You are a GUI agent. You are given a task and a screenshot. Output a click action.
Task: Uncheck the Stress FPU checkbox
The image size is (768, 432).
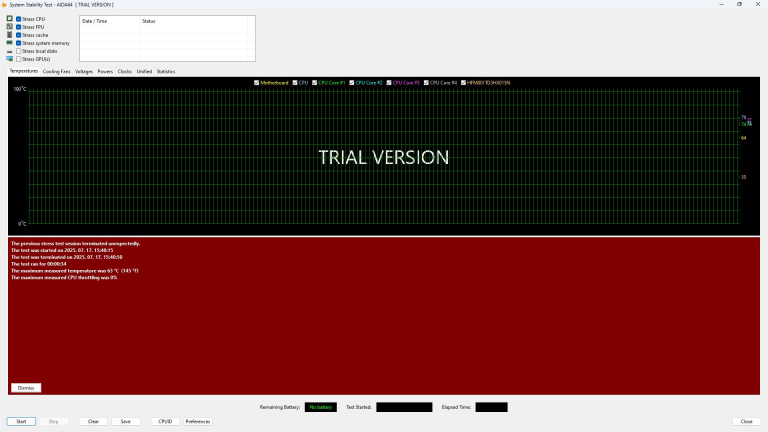[x=19, y=27]
